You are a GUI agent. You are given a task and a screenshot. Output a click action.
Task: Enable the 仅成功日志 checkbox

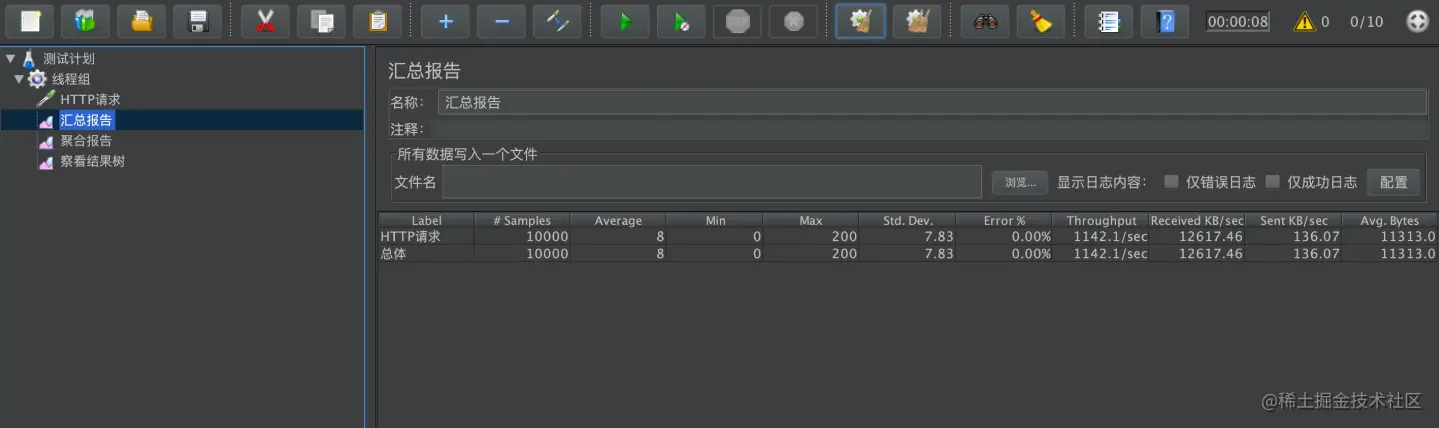1273,182
